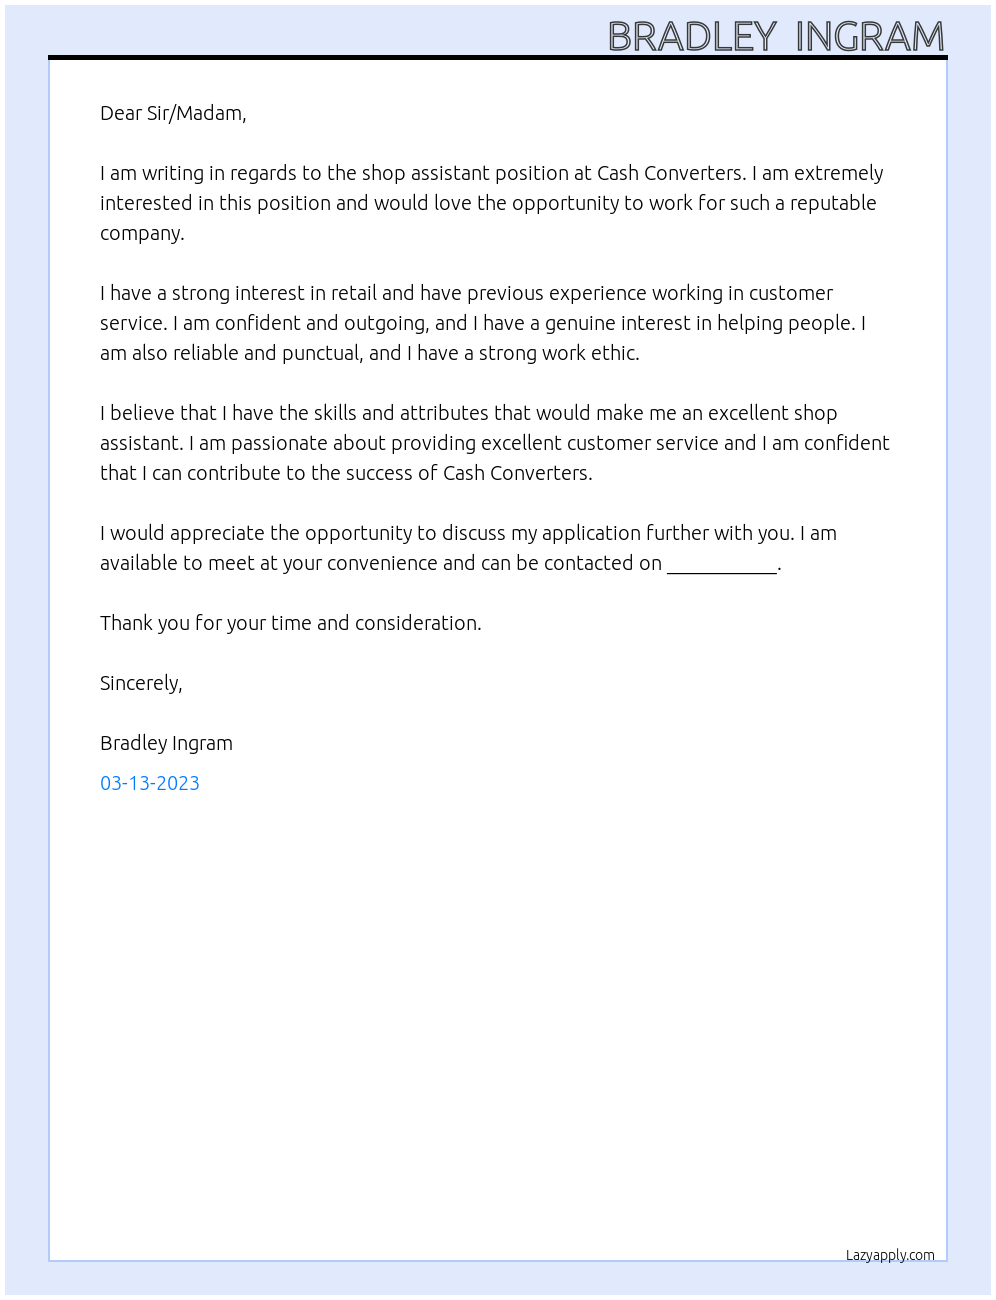This screenshot has width=996, height=1300.
Task: Click the blue 03-13-2023 date
Action: 150,783
